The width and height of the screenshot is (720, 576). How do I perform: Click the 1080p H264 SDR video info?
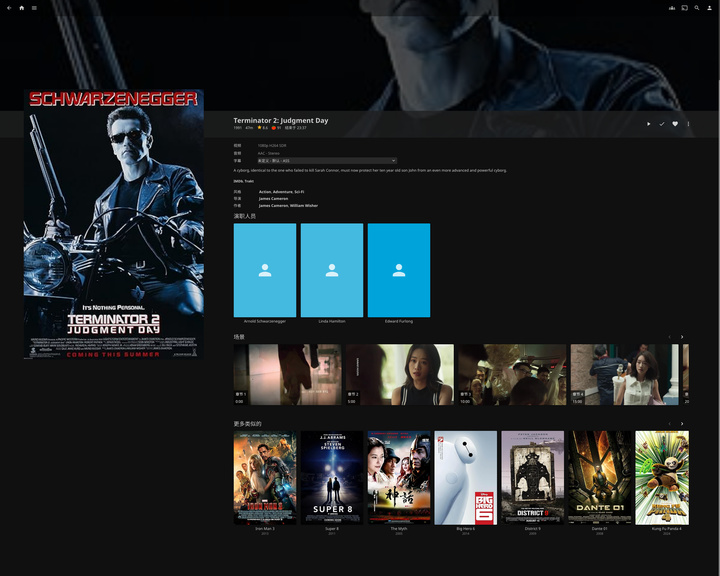[x=272, y=146]
